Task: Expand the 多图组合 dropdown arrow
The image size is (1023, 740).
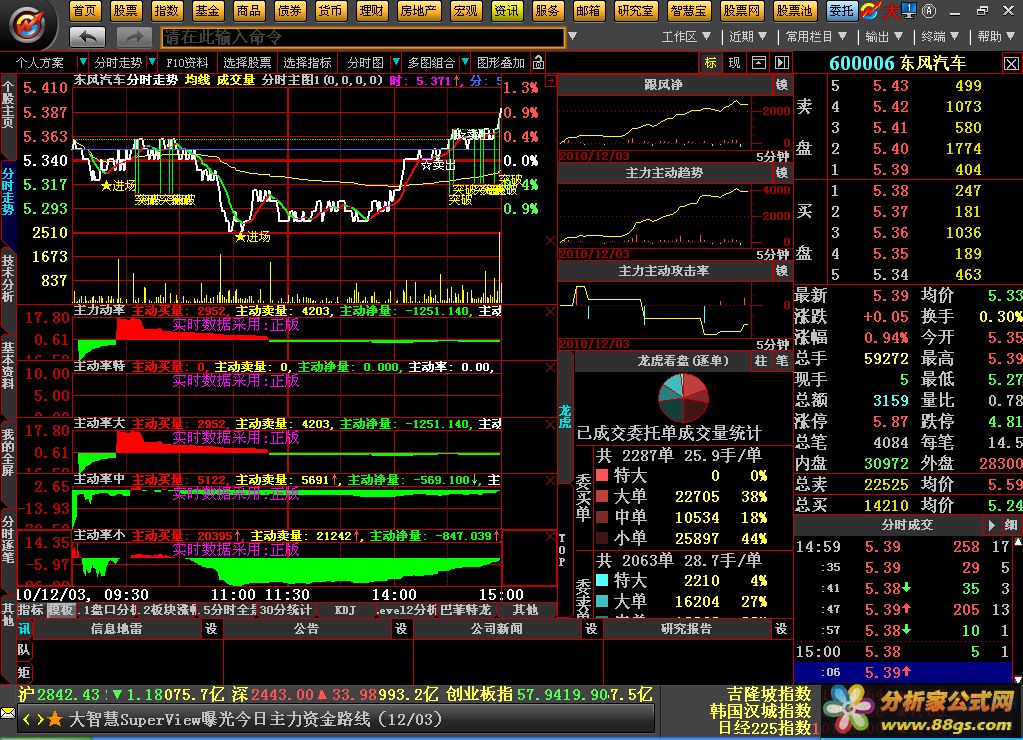Action: pos(465,63)
